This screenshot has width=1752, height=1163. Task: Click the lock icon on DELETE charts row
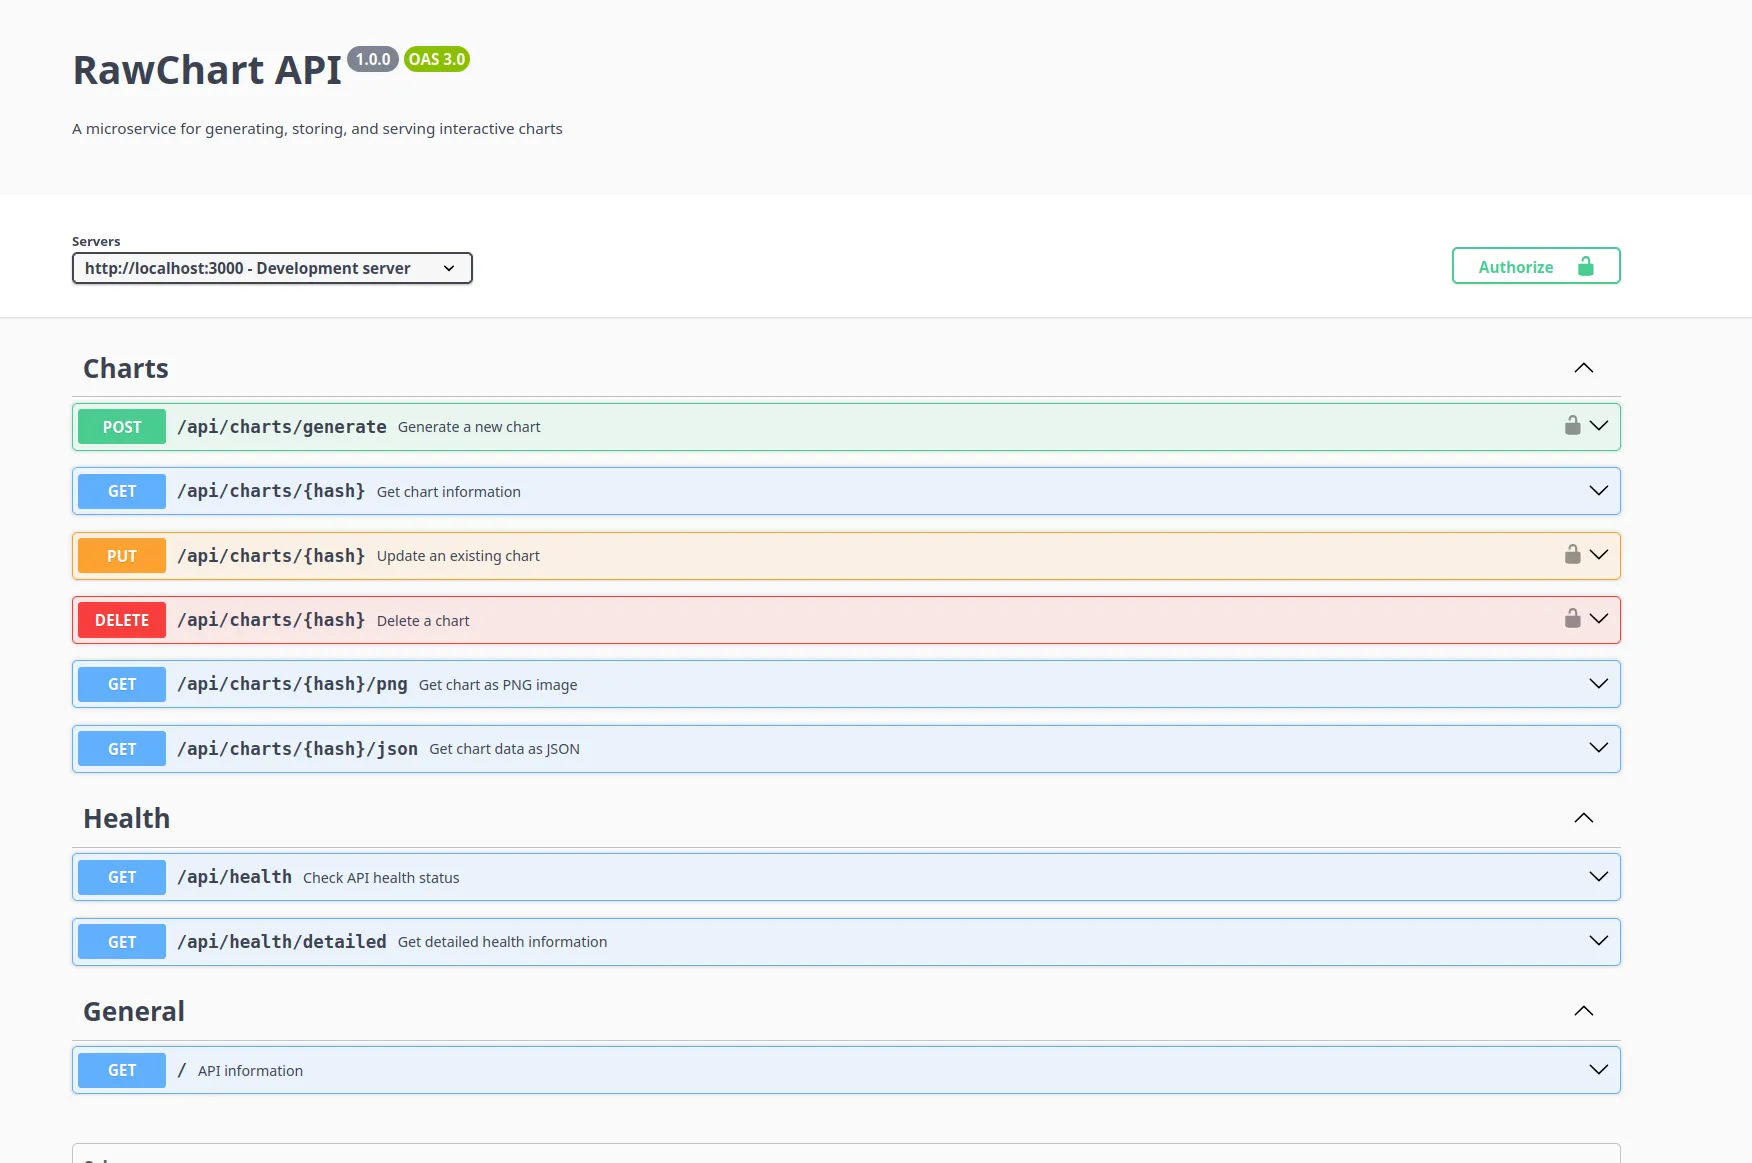(1572, 619)
